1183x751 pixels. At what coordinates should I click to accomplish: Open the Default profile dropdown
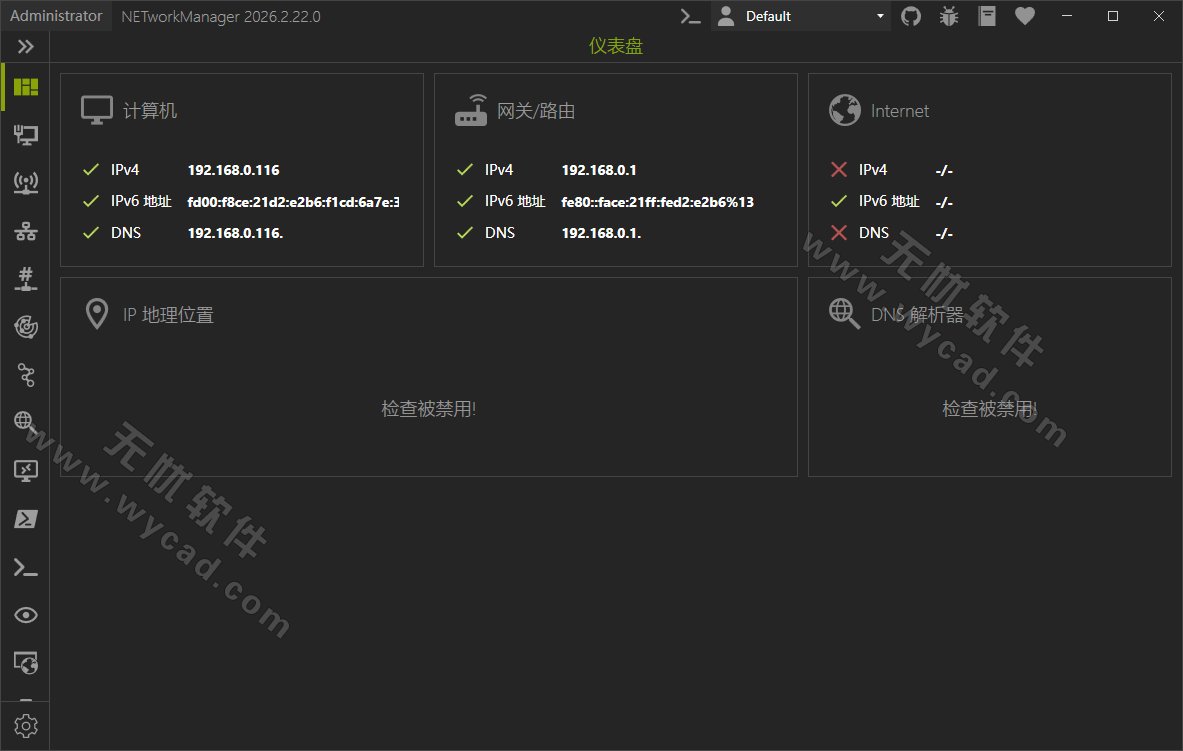click(800, 16)
